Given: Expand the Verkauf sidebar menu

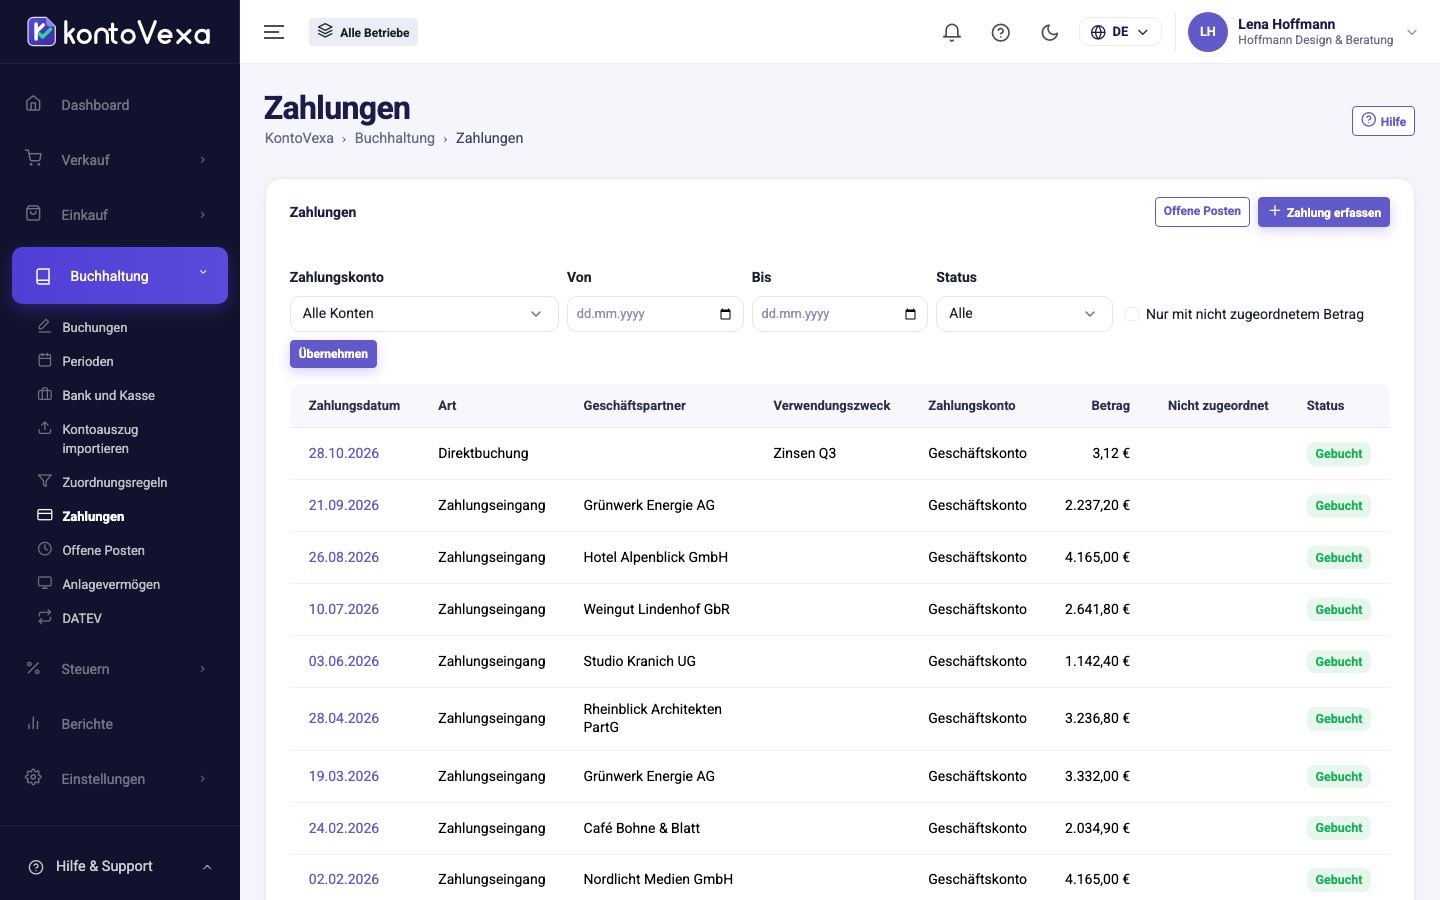Looking at the screenshot, I should click(x=120, y=160).
